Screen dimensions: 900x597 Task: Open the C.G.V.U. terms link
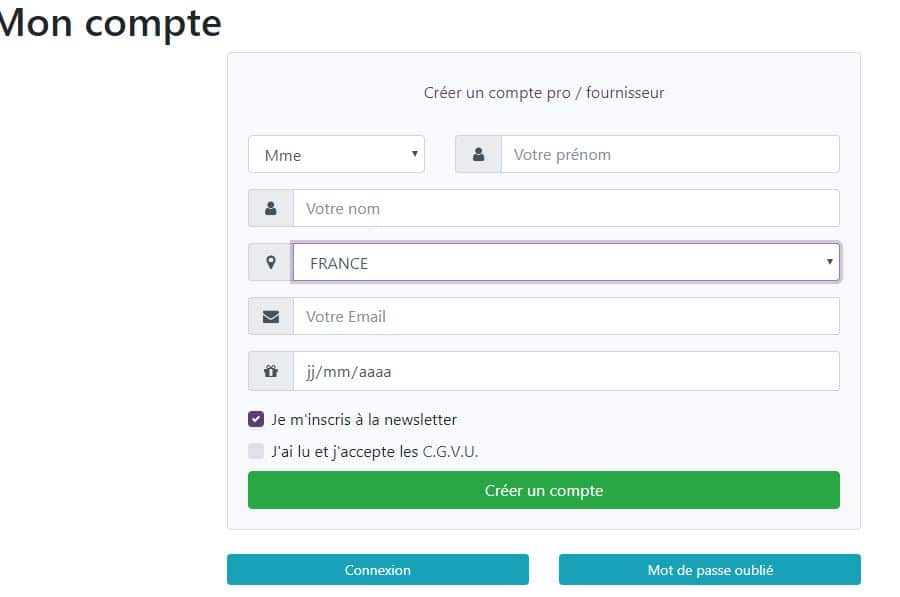pyautogui.click(x=450, y=452)
